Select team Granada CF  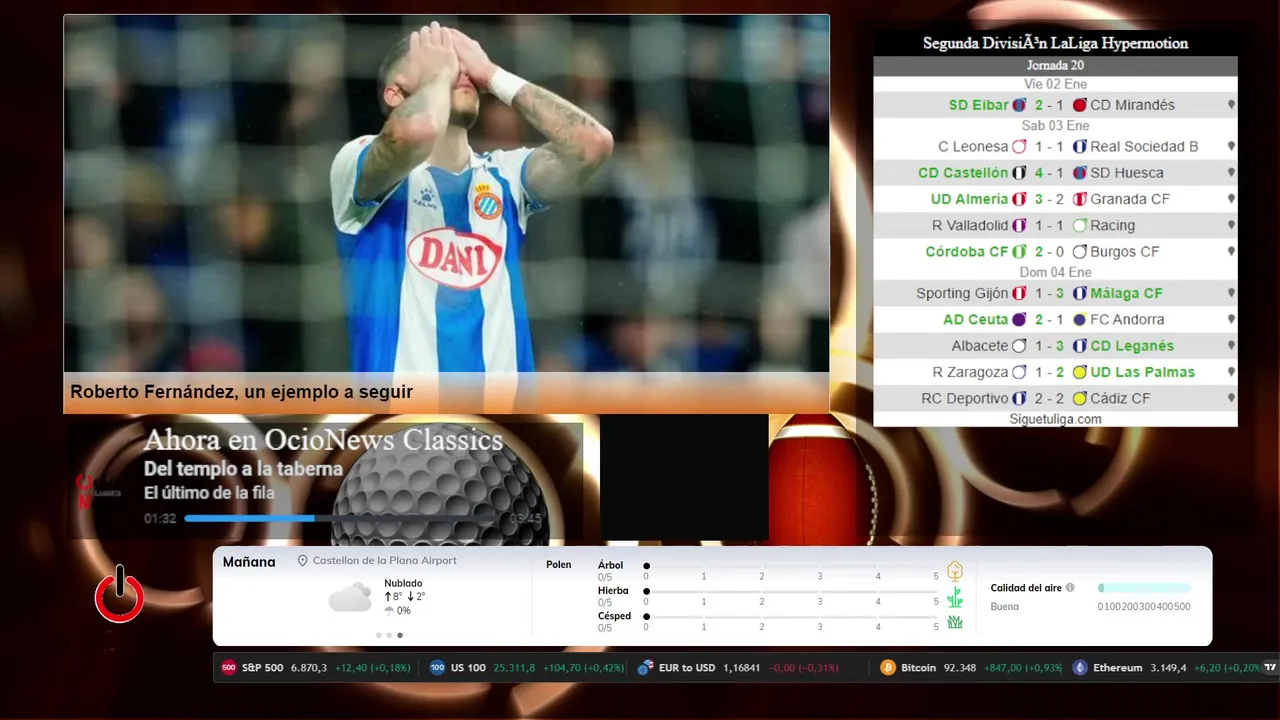tap(1130, 199)
